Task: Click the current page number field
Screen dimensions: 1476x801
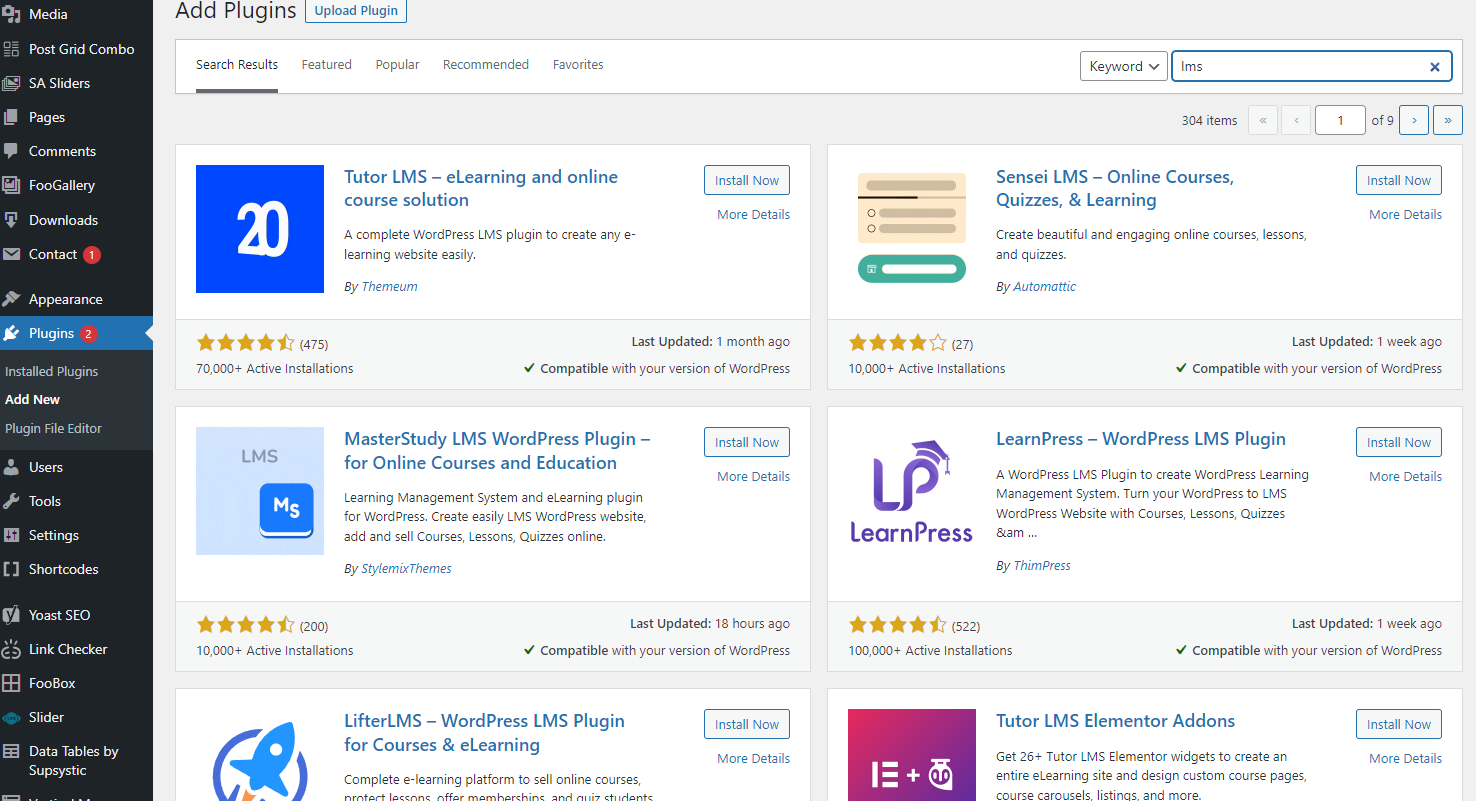Action: click(x=1340, y=120)
